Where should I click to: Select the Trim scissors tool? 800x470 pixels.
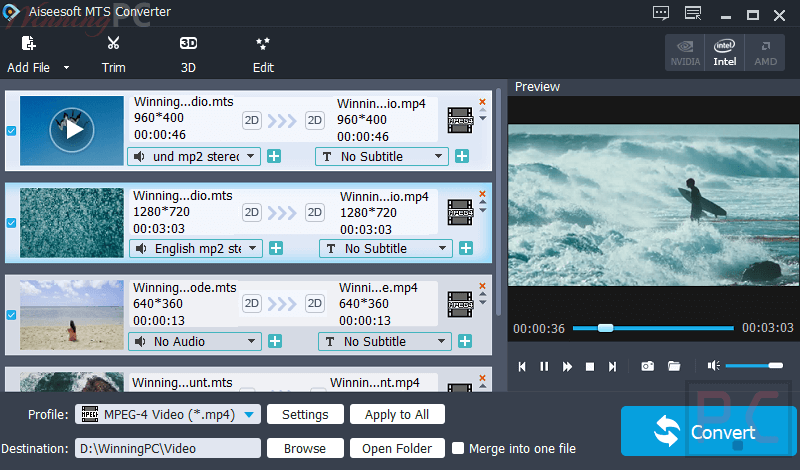[x=113, y=43]
